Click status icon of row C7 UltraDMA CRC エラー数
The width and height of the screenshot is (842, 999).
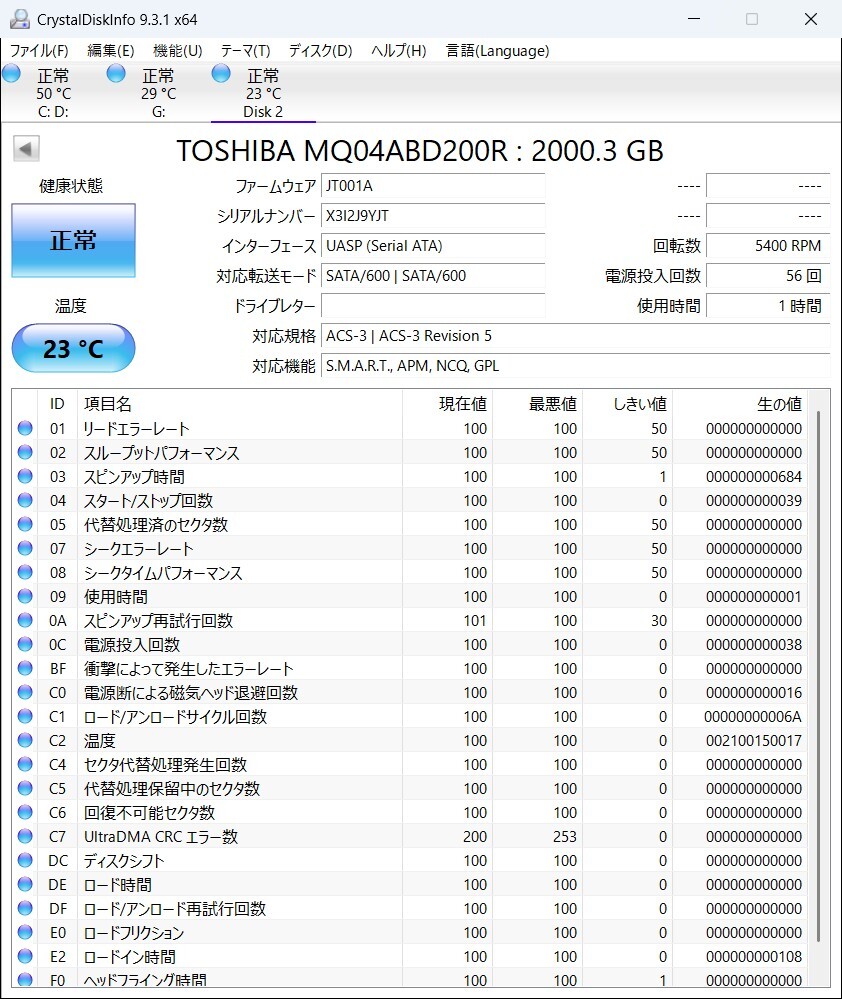click(x=25, y=836)
